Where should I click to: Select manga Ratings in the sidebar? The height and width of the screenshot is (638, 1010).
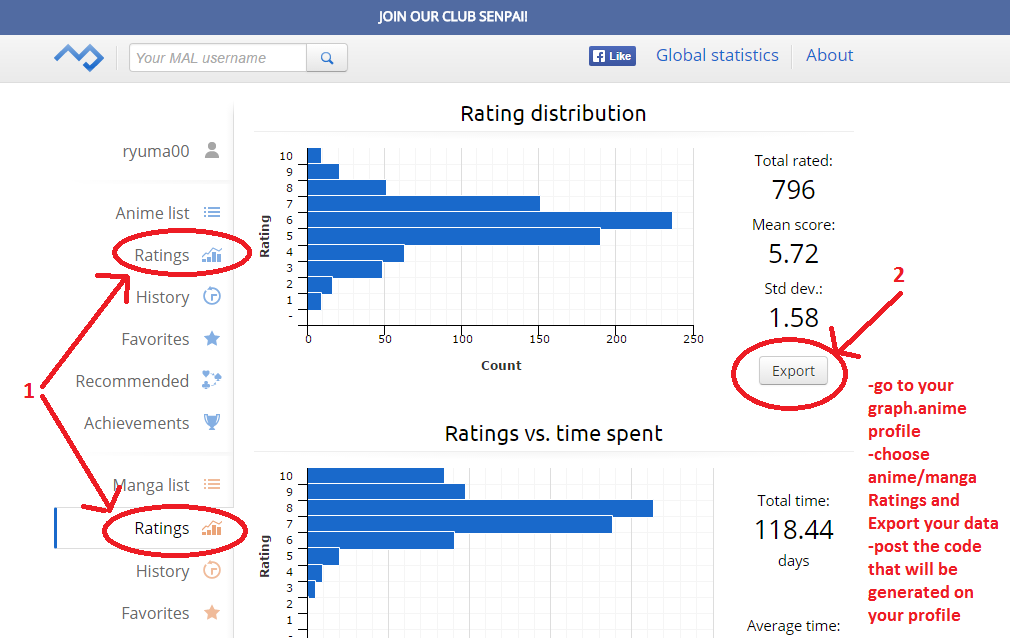tap(162, 528)
